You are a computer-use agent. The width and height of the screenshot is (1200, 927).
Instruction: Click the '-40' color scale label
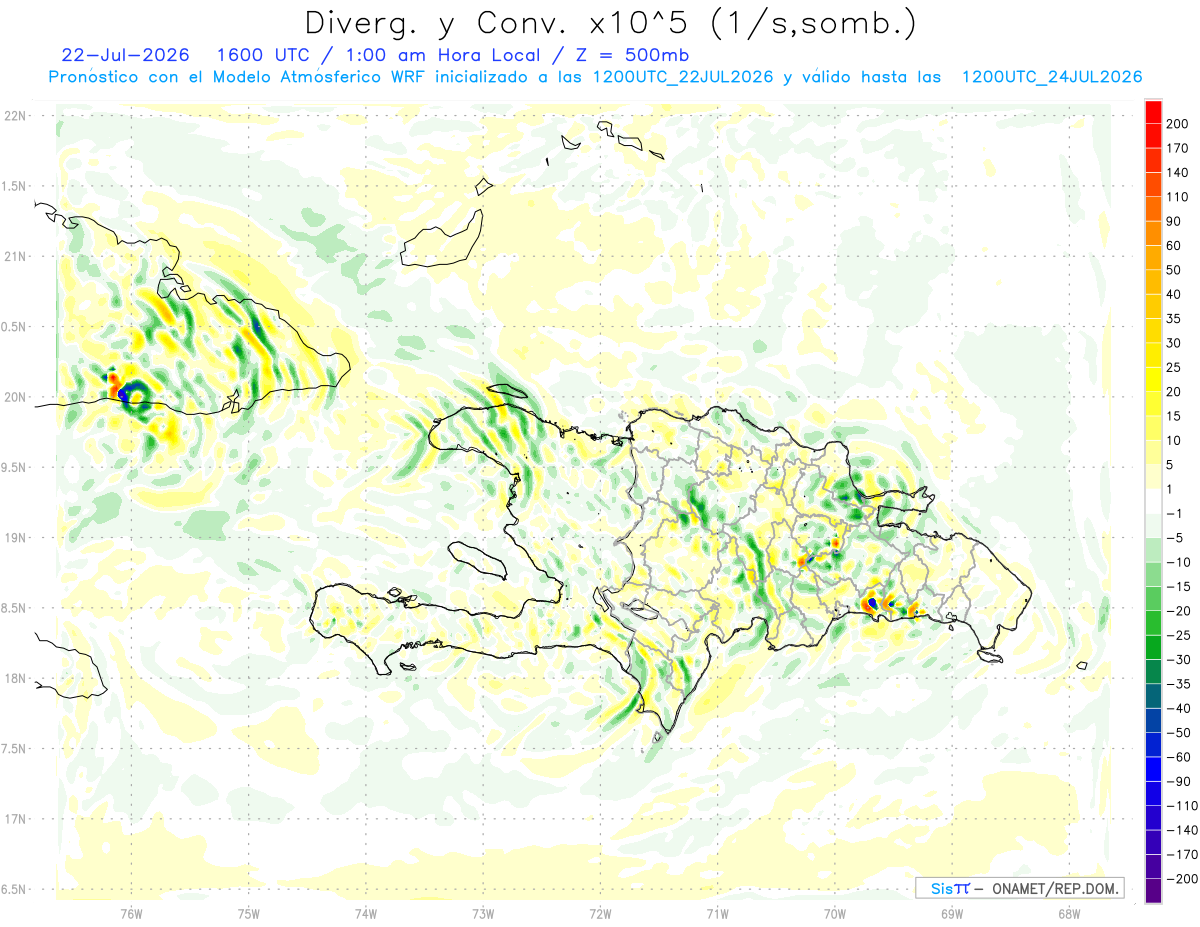coord(1181,708)
